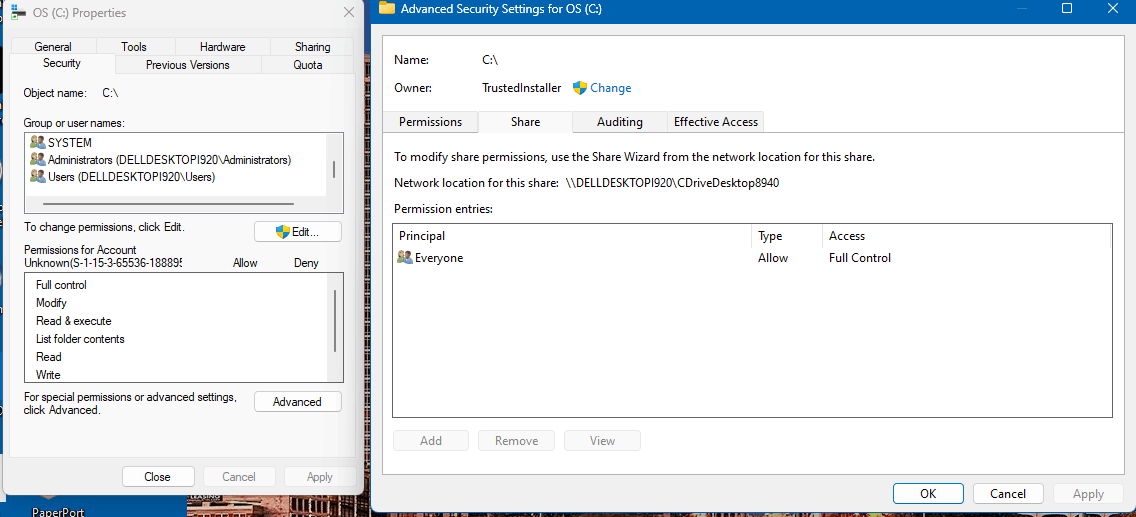The image size is (1136, 517).
Task: Select SYSTEM in group or user names
Action: 70,143
